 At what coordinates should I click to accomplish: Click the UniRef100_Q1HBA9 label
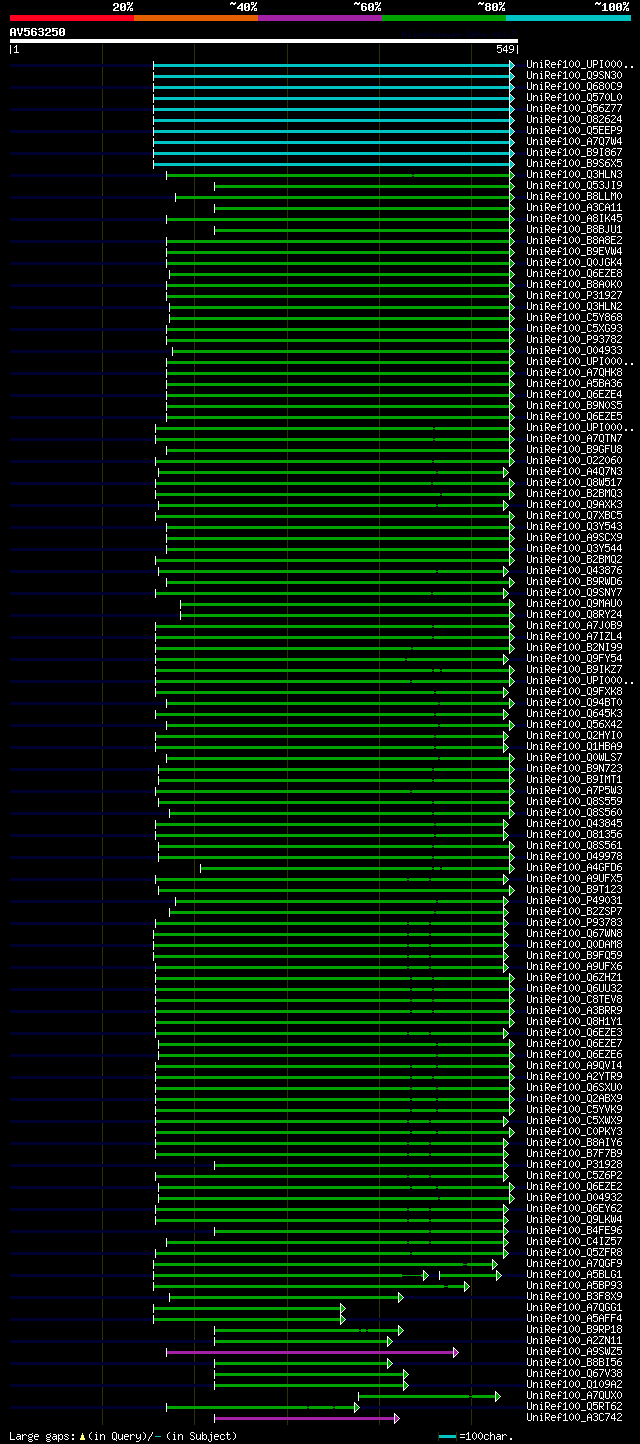(574, 746)
